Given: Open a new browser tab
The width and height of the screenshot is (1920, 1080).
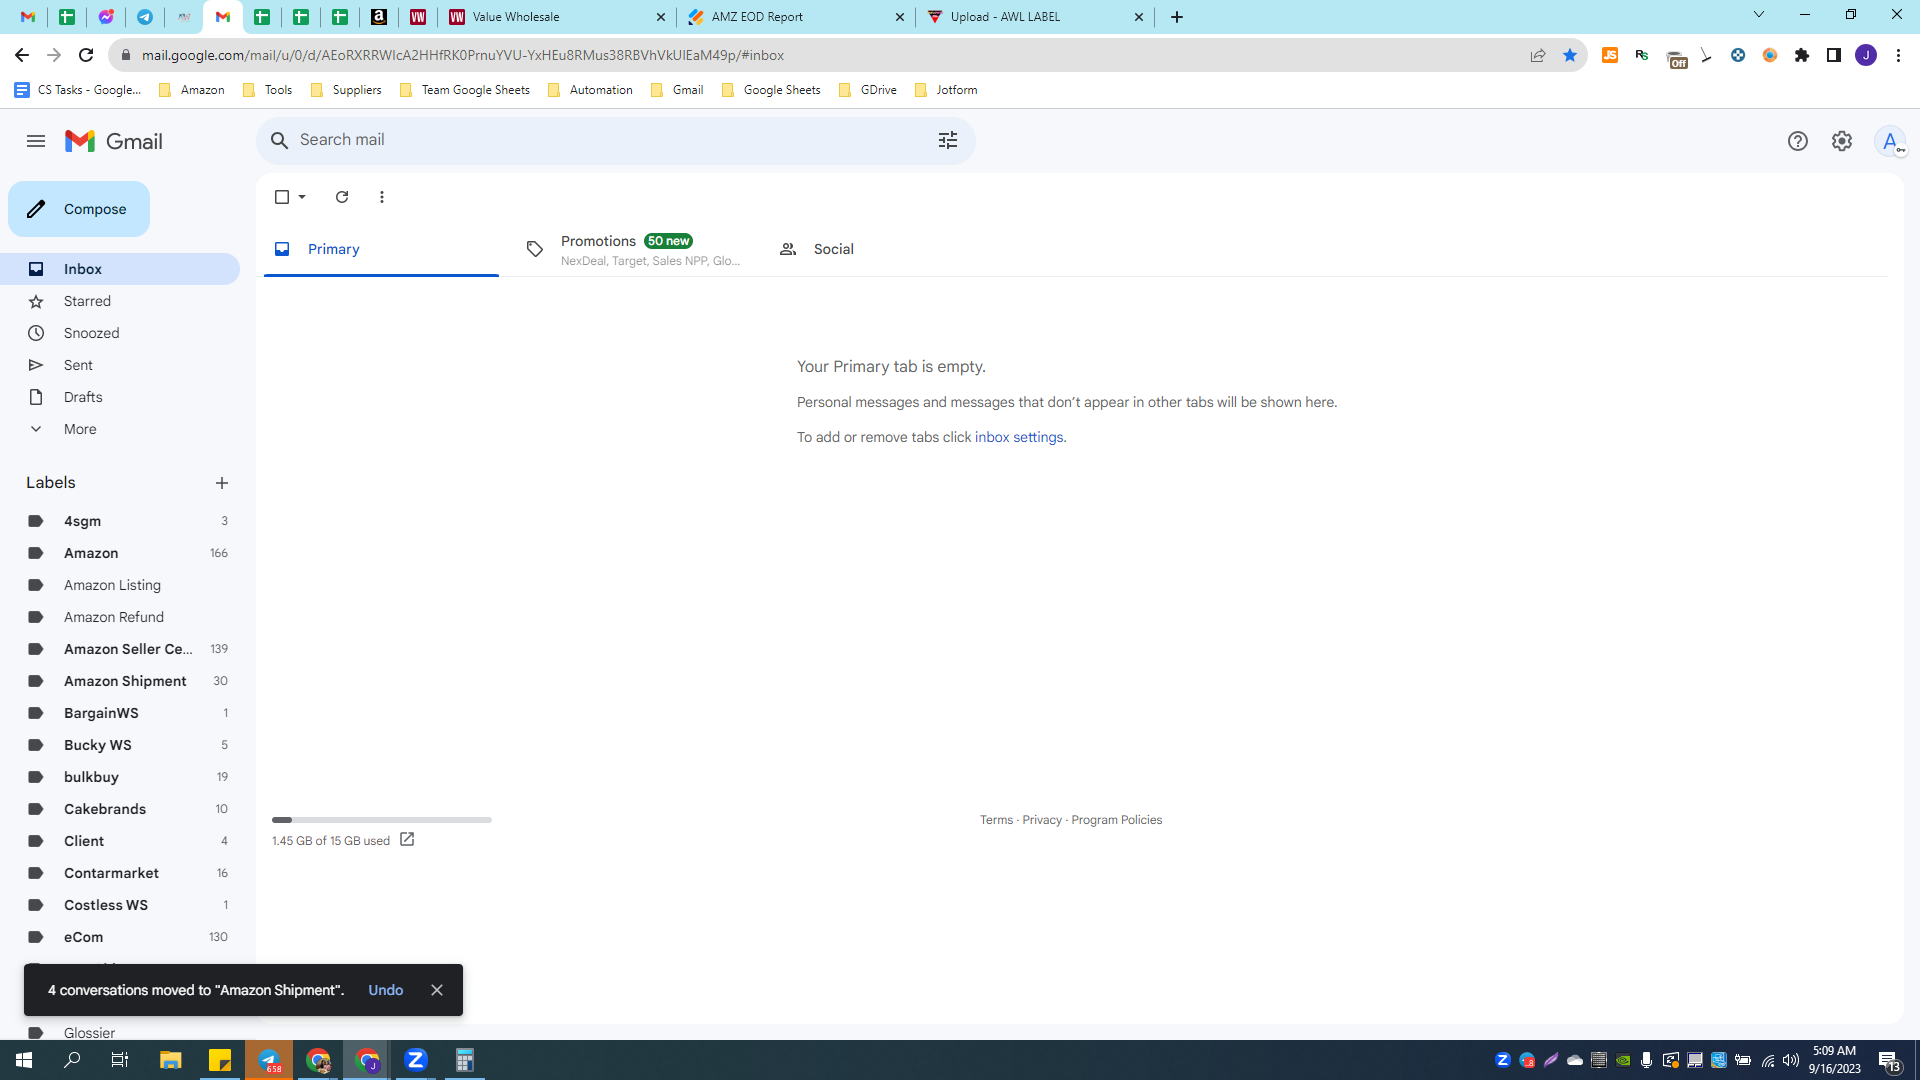Looking at the screenshot, I should coord(1177,17).
